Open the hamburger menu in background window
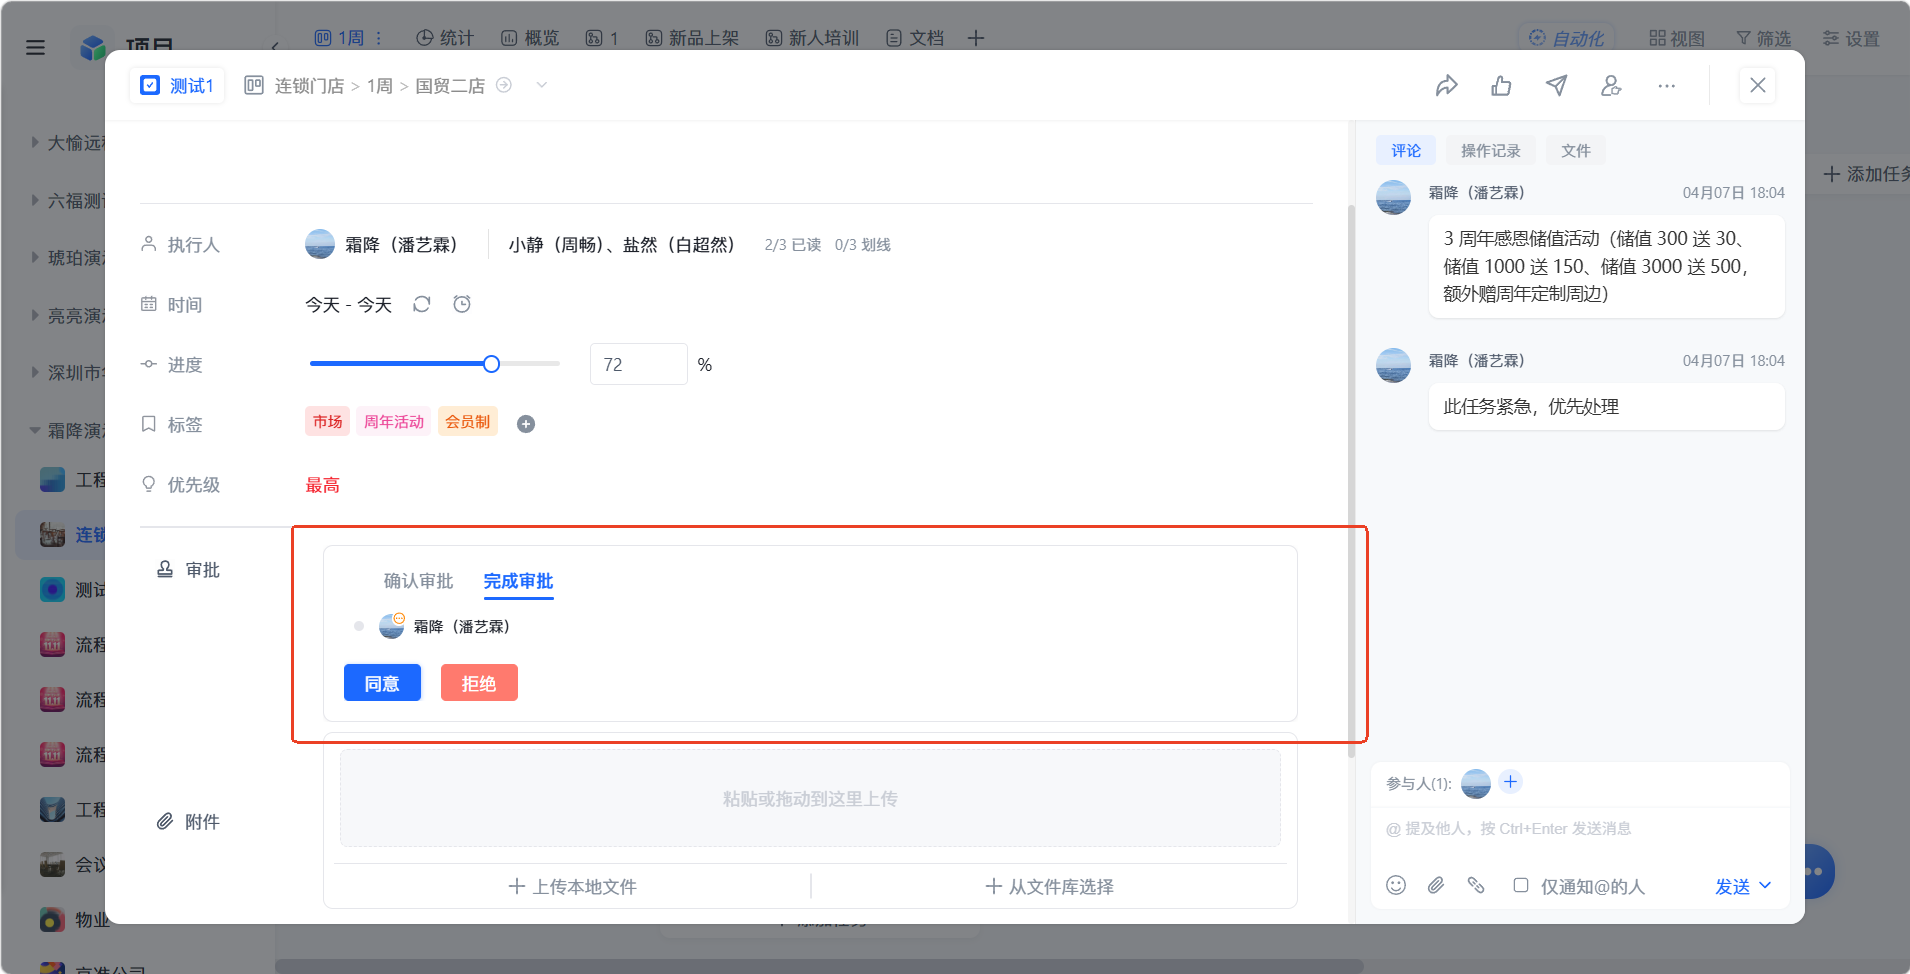The width and height of the screenshot is (1910, 974). point(35,47)
